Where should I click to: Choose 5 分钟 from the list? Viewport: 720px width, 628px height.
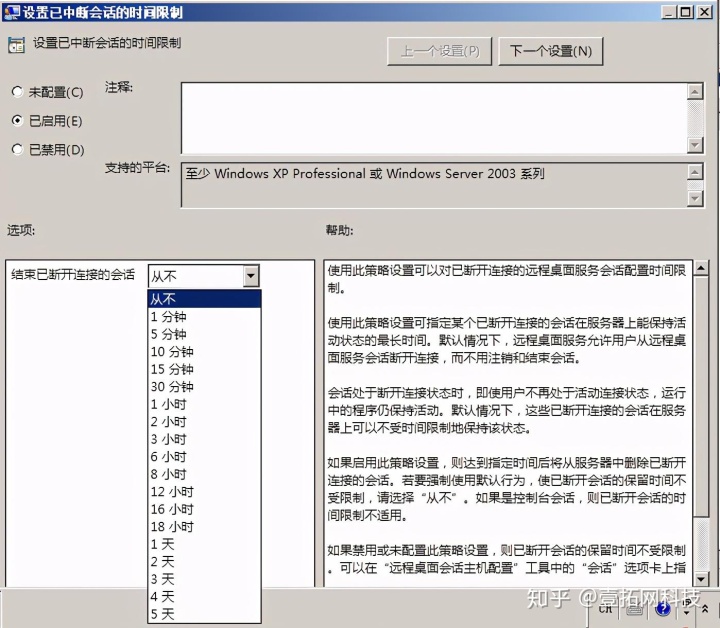point(204,334)
